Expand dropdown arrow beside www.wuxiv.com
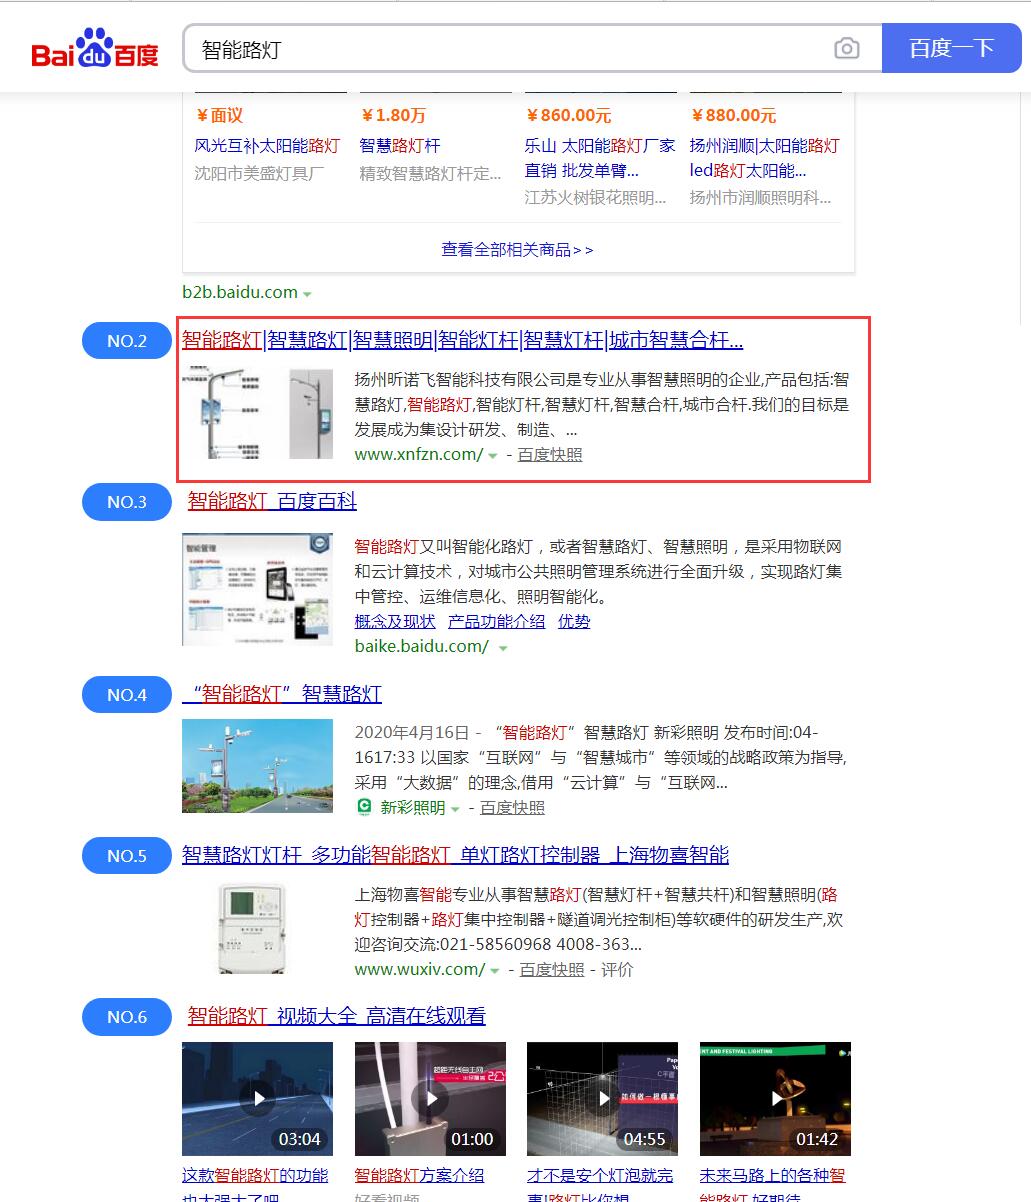This screenshot has width=1031, height=1202. [x=495, y=971]
